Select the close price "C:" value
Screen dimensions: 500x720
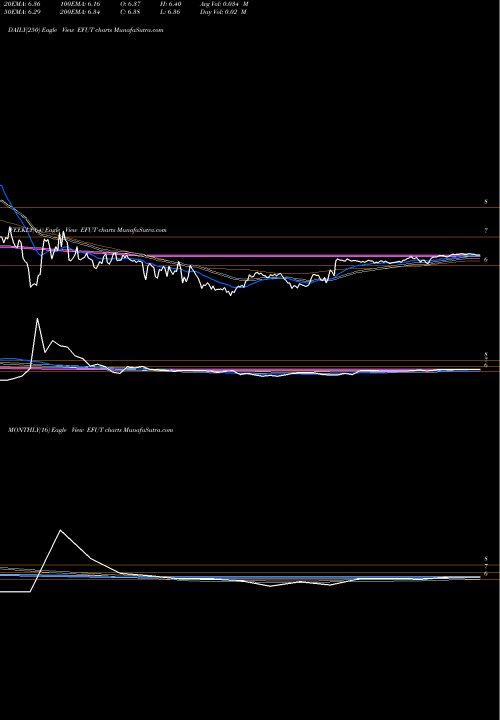(x=130, y=12)
